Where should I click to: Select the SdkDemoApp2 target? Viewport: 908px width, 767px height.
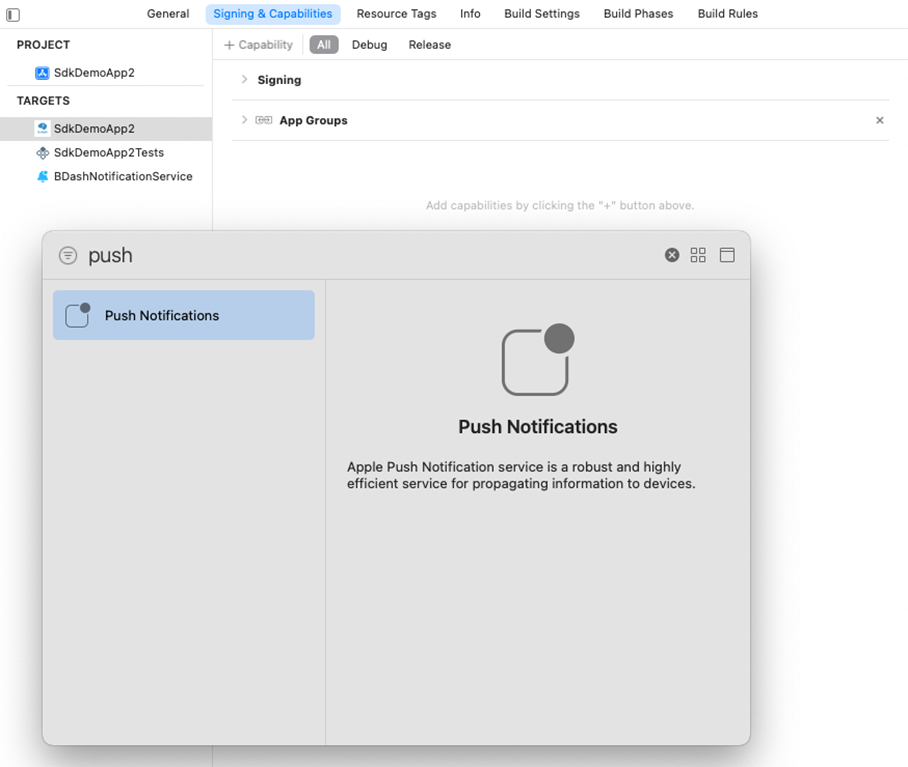[x=106, y=129]
